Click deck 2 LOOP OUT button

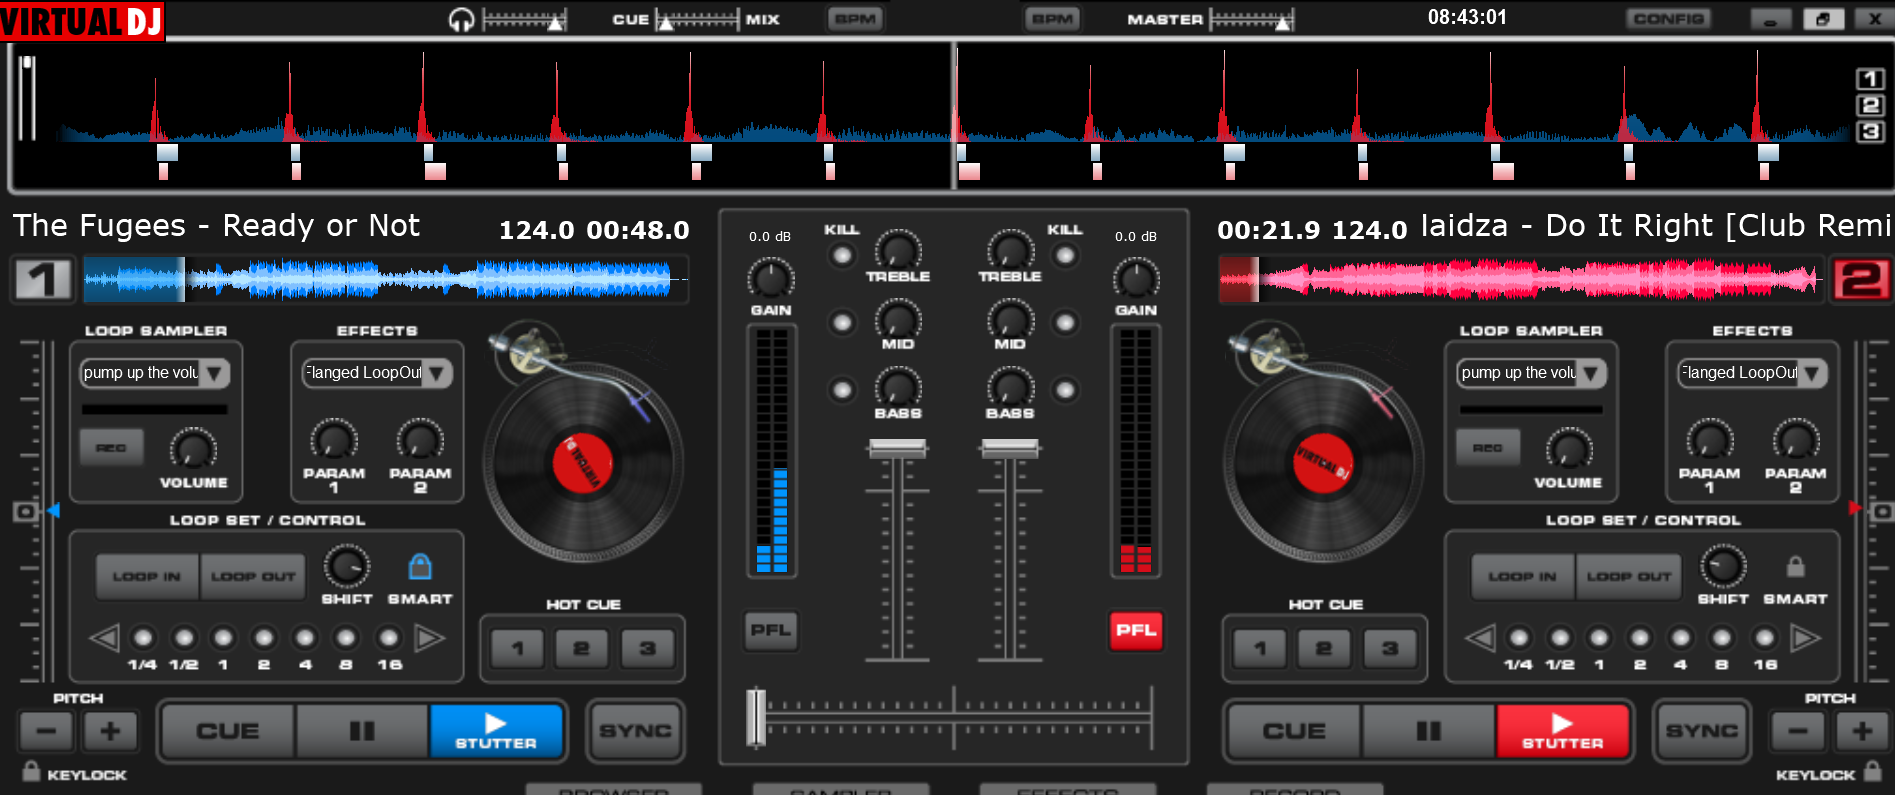click(1629, 577)
